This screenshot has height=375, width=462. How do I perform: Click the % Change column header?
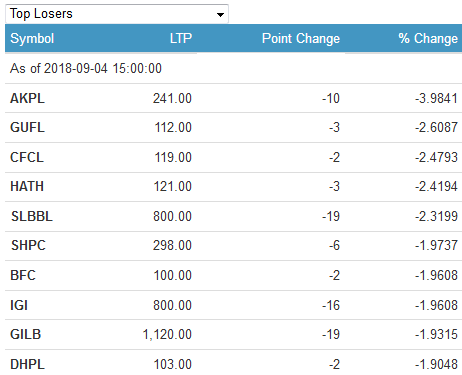428,38
